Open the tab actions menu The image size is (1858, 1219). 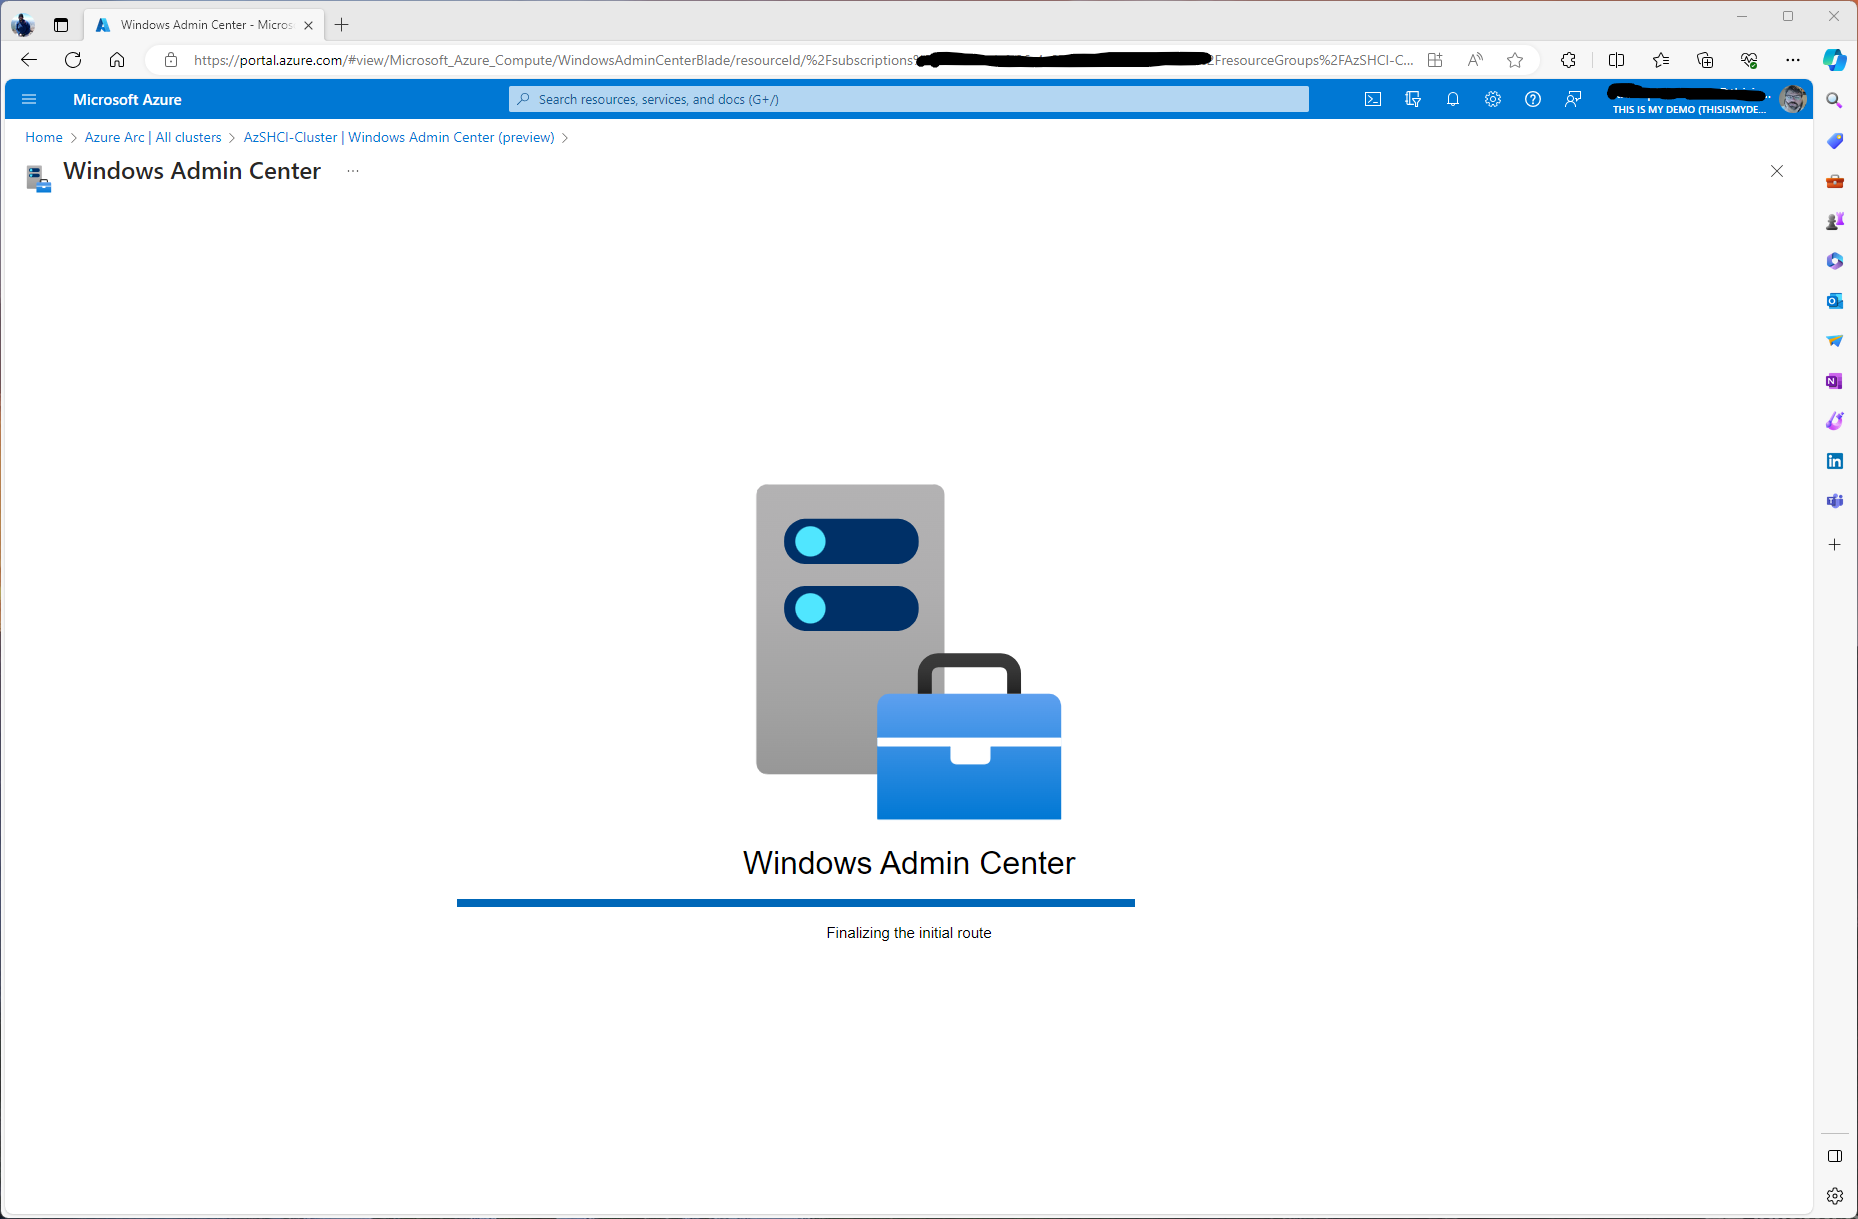tap(61, 25)
